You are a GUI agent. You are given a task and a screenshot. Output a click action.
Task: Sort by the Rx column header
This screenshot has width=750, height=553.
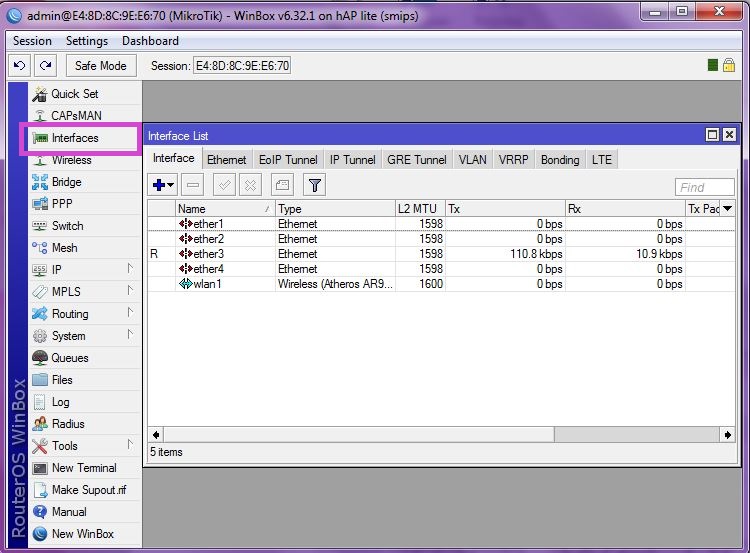[x=625, y=209]
